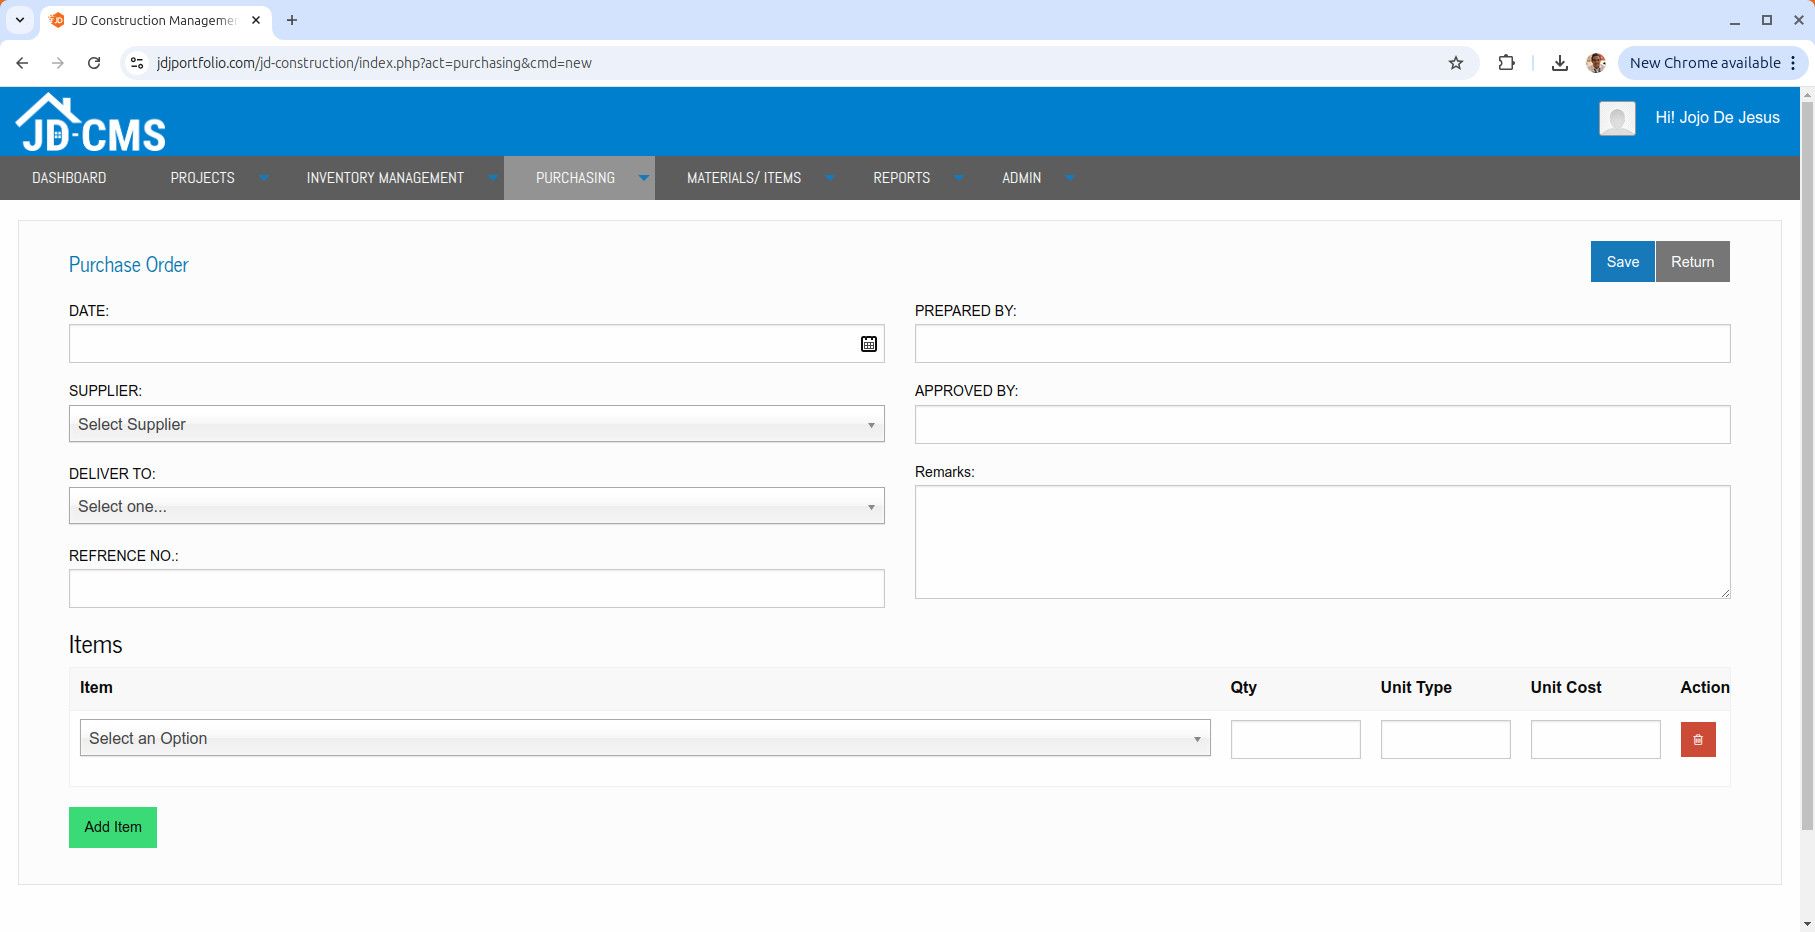1815x932 pixels.
Task: Reload the page
Action: pos(94,63)
